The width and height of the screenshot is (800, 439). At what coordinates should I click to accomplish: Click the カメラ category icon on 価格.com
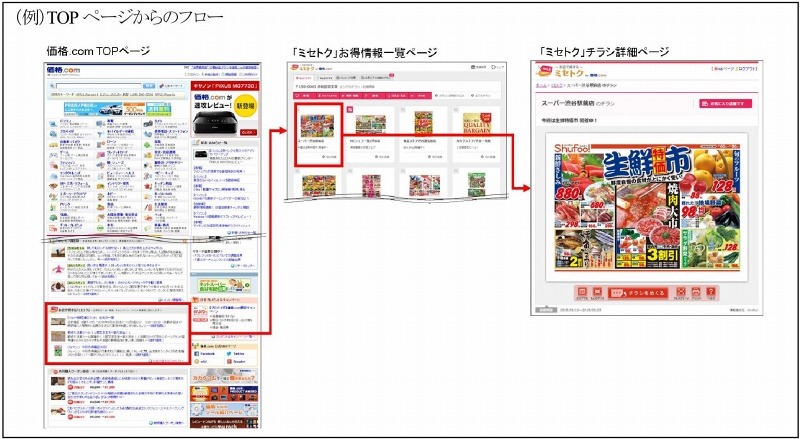click(148, 124)
